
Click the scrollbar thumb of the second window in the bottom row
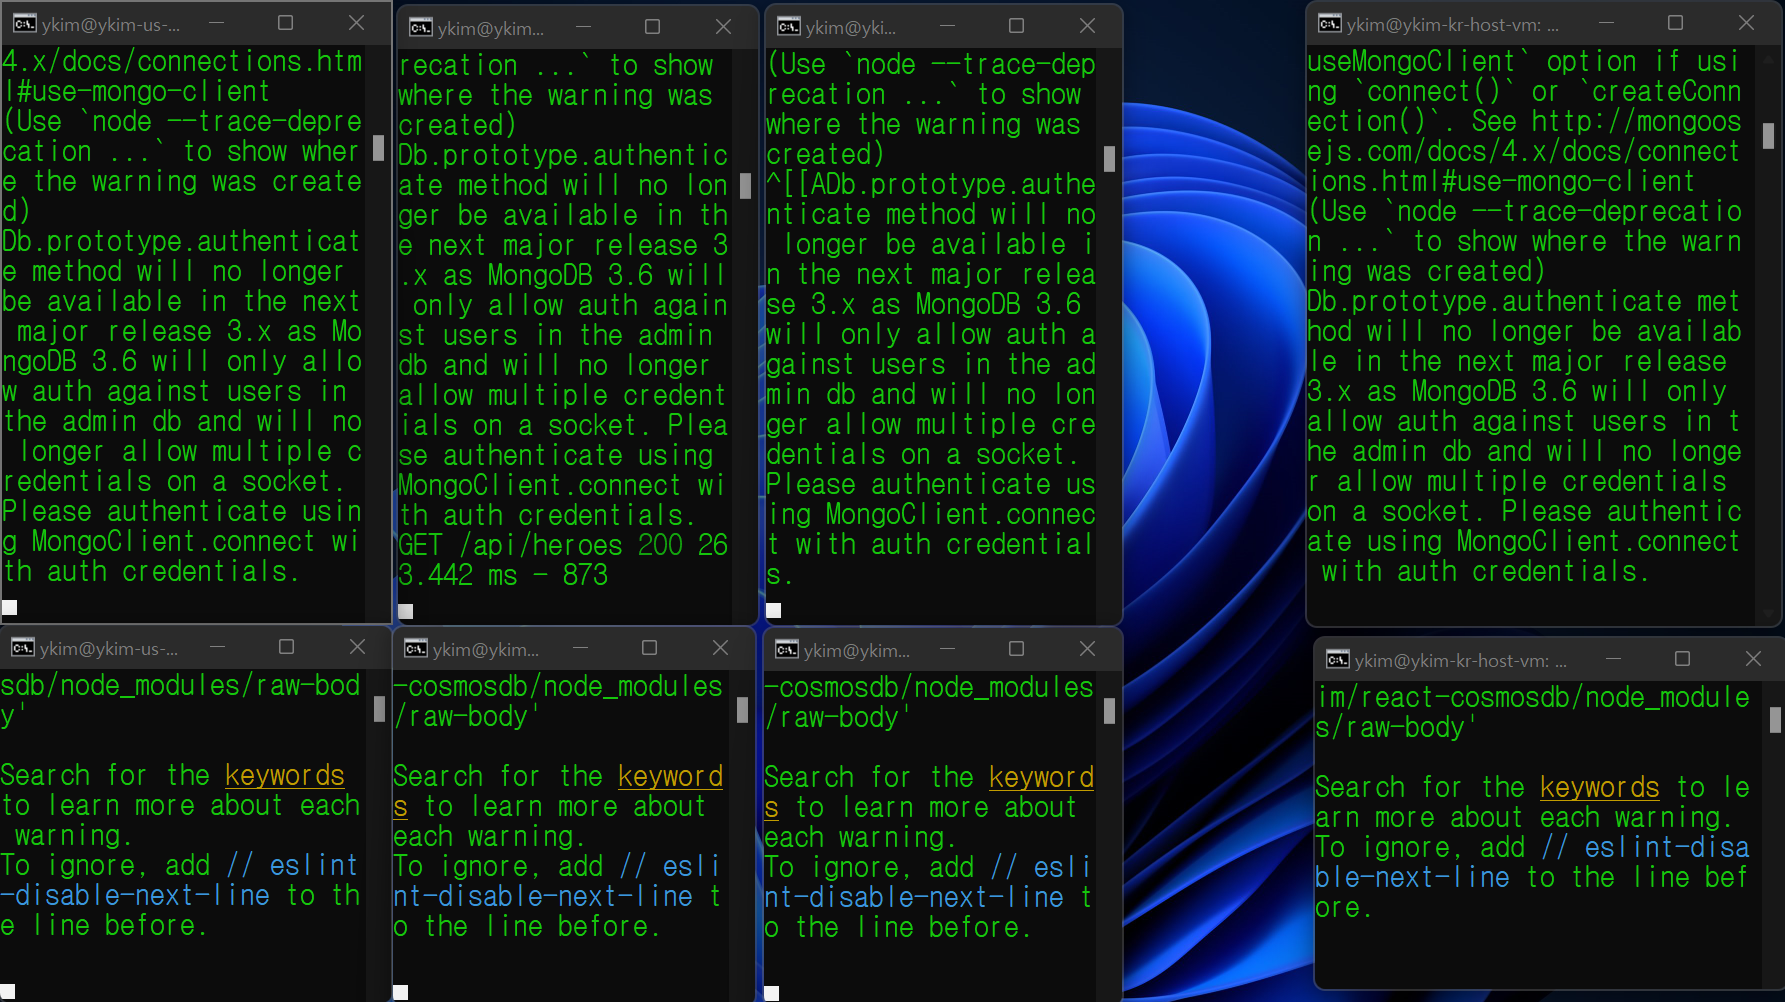742,710
